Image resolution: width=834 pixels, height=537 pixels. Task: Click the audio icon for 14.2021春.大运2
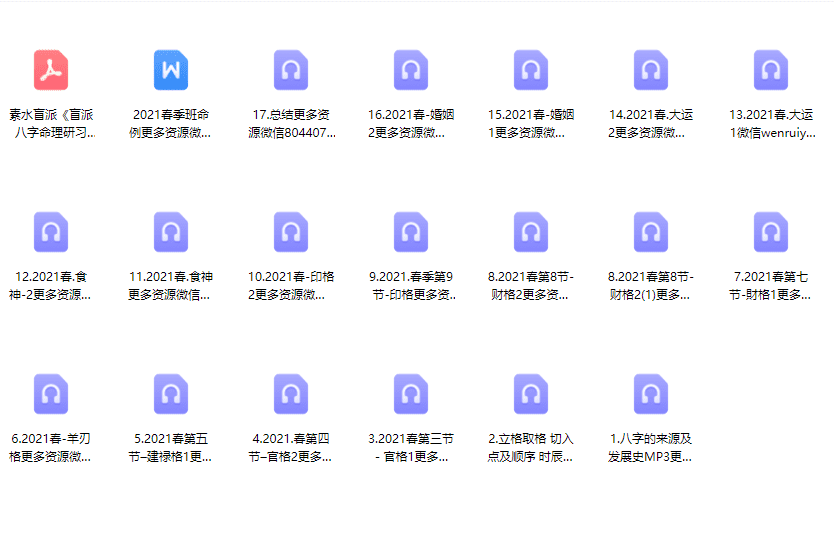pyautogui.click(x=651, y=70)
